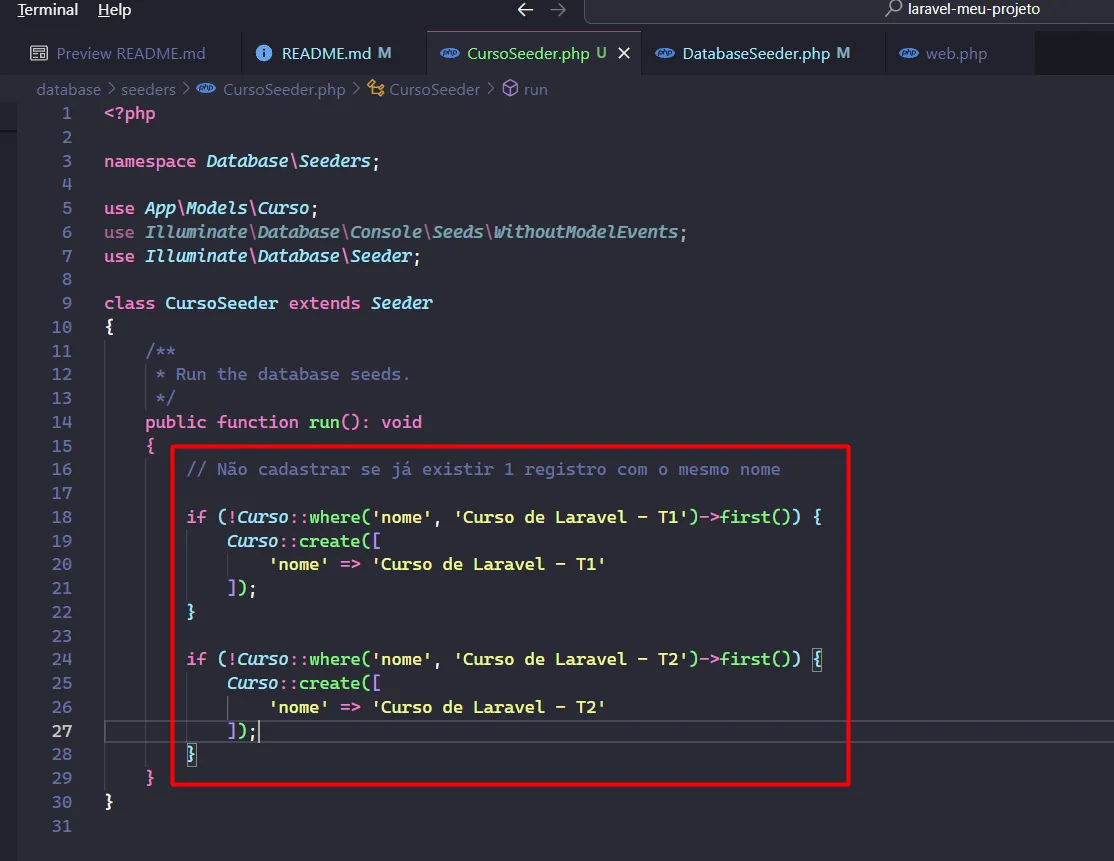Focus the laravel-meu-projeto search box
Screen dimensions: 1114x861
click(x=973, y=9)
